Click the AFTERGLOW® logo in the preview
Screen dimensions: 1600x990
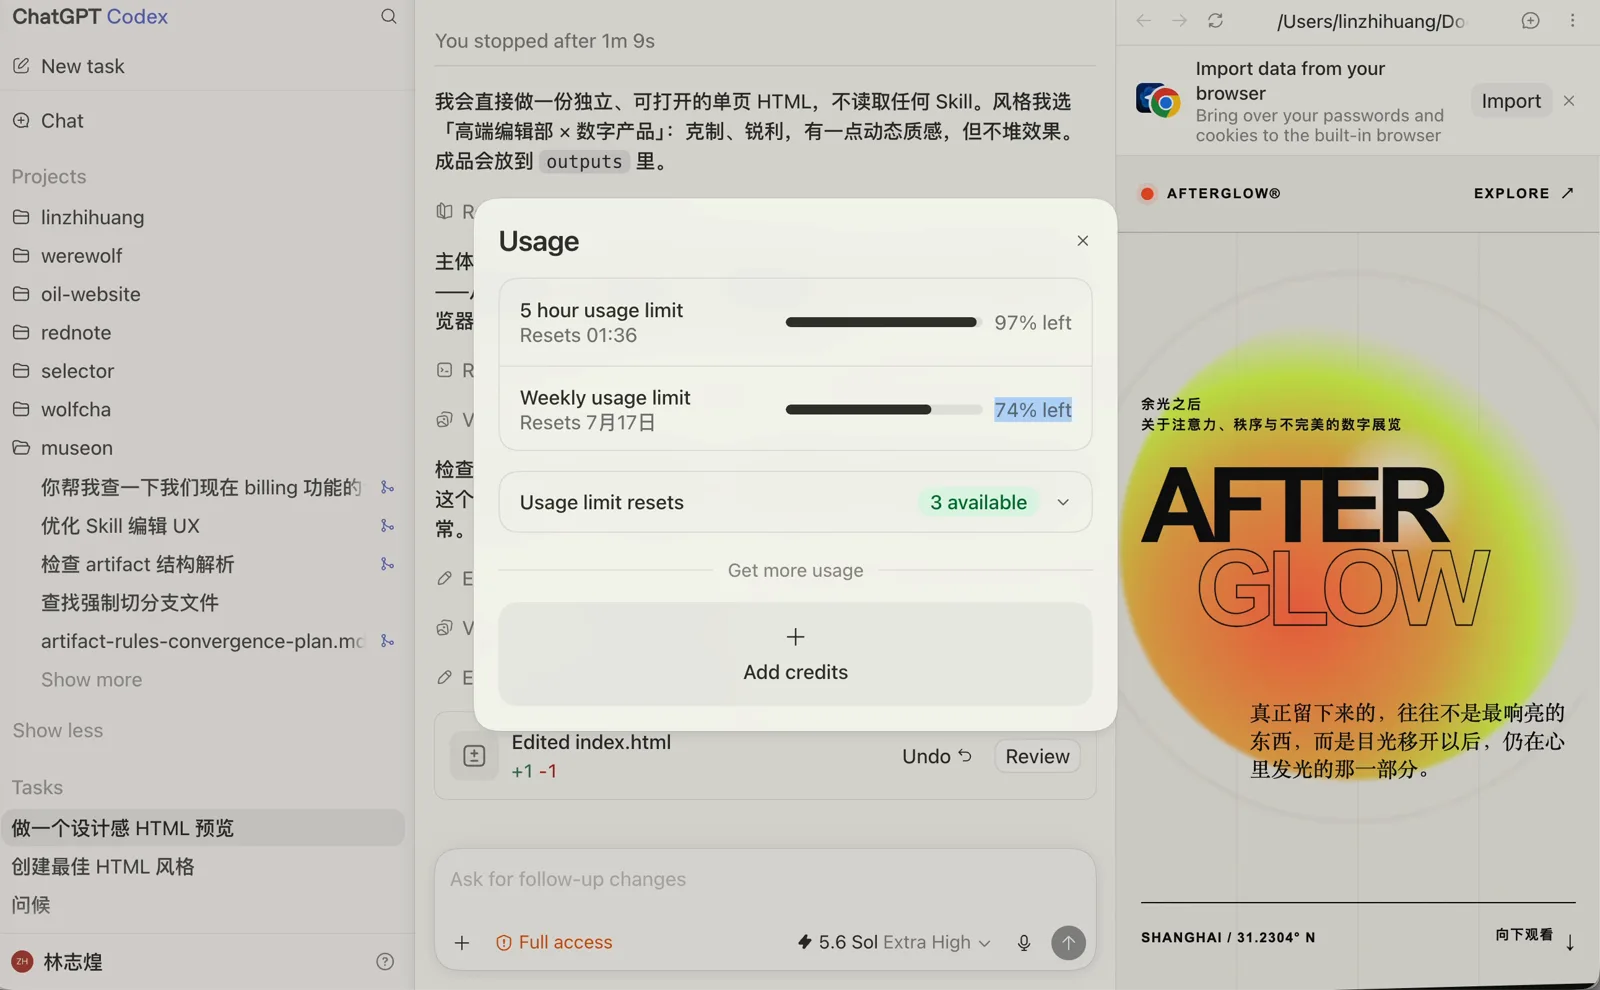point(1210,194)
